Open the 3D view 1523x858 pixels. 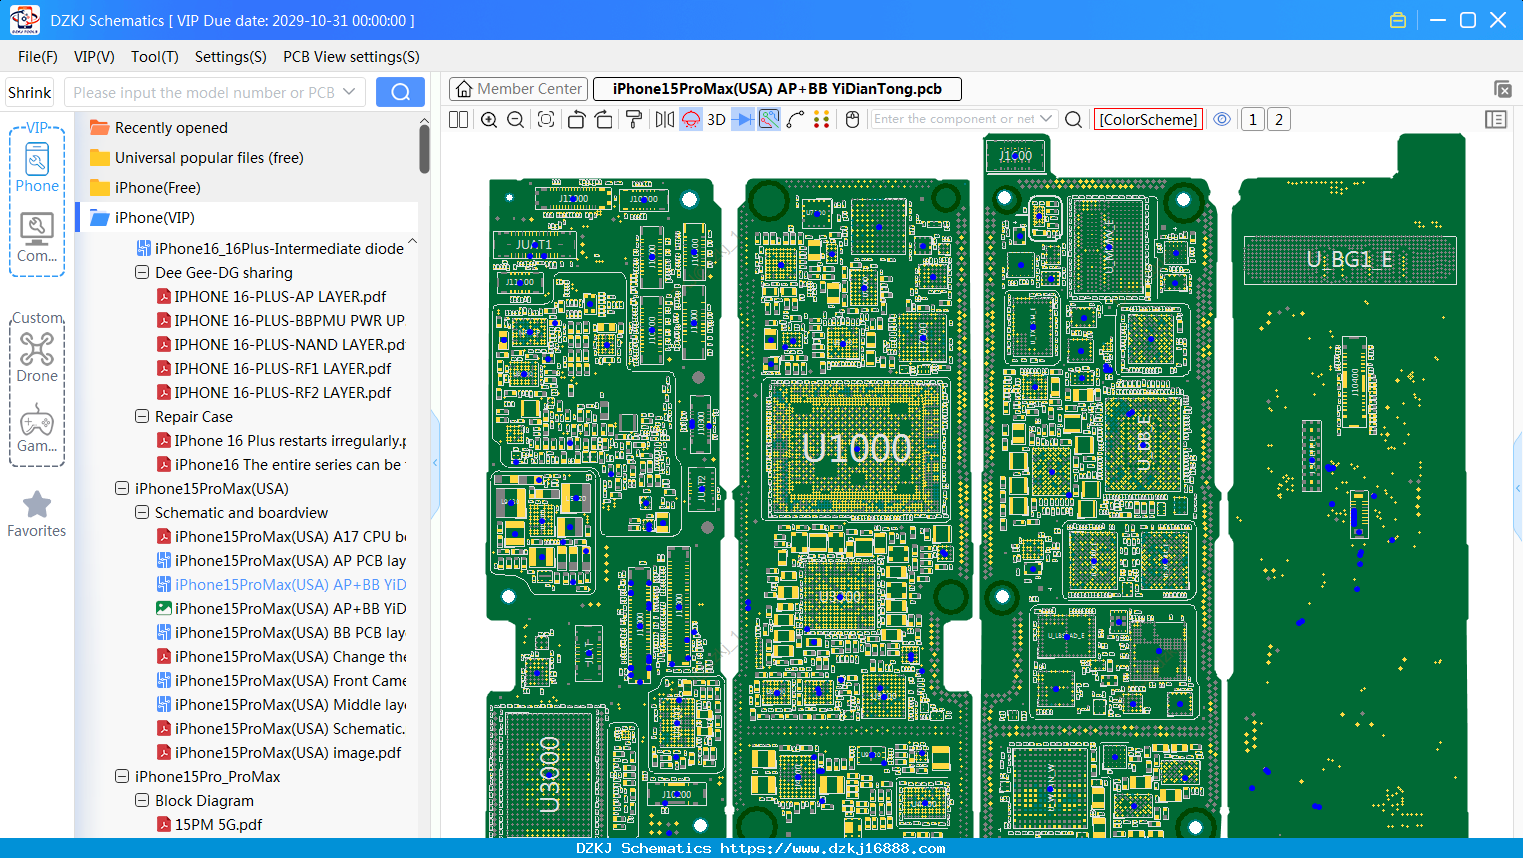tap(716, 120)
